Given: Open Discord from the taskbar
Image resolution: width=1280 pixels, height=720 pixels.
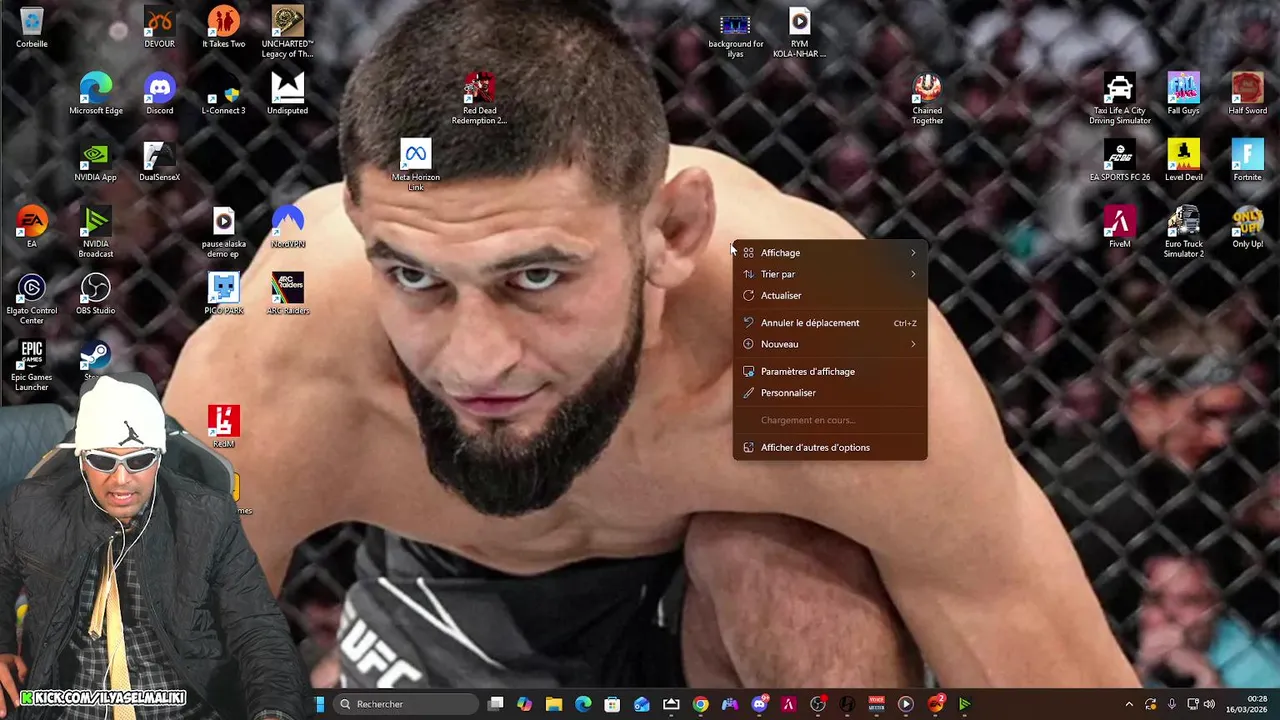Looking at the screenshot, I should 760,704.
